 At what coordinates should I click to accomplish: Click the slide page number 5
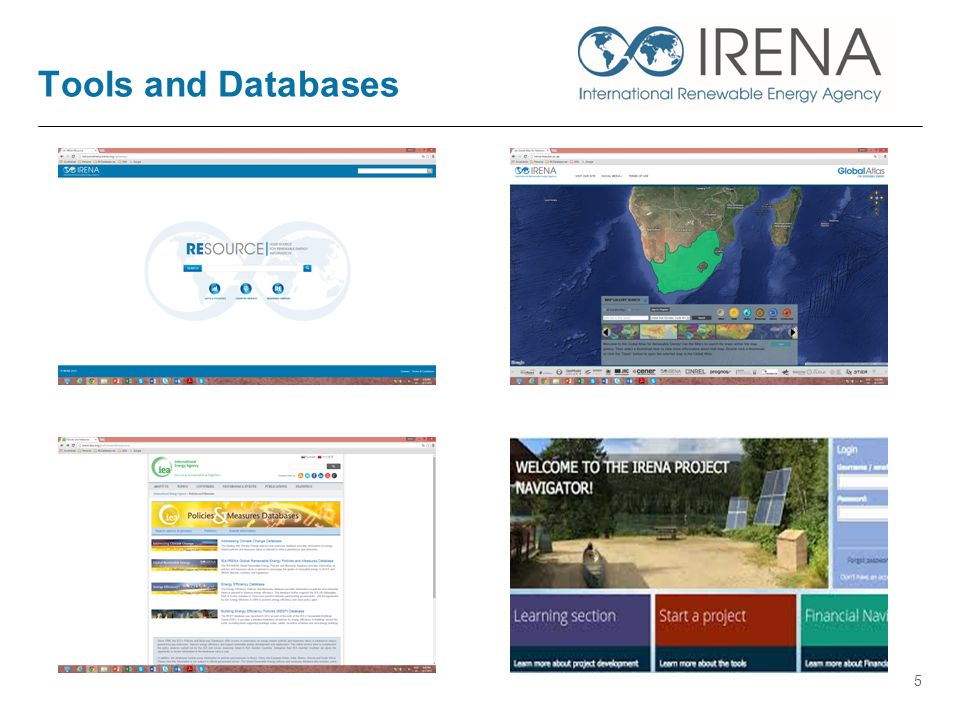pyautogui.click(x=917, y=681)
